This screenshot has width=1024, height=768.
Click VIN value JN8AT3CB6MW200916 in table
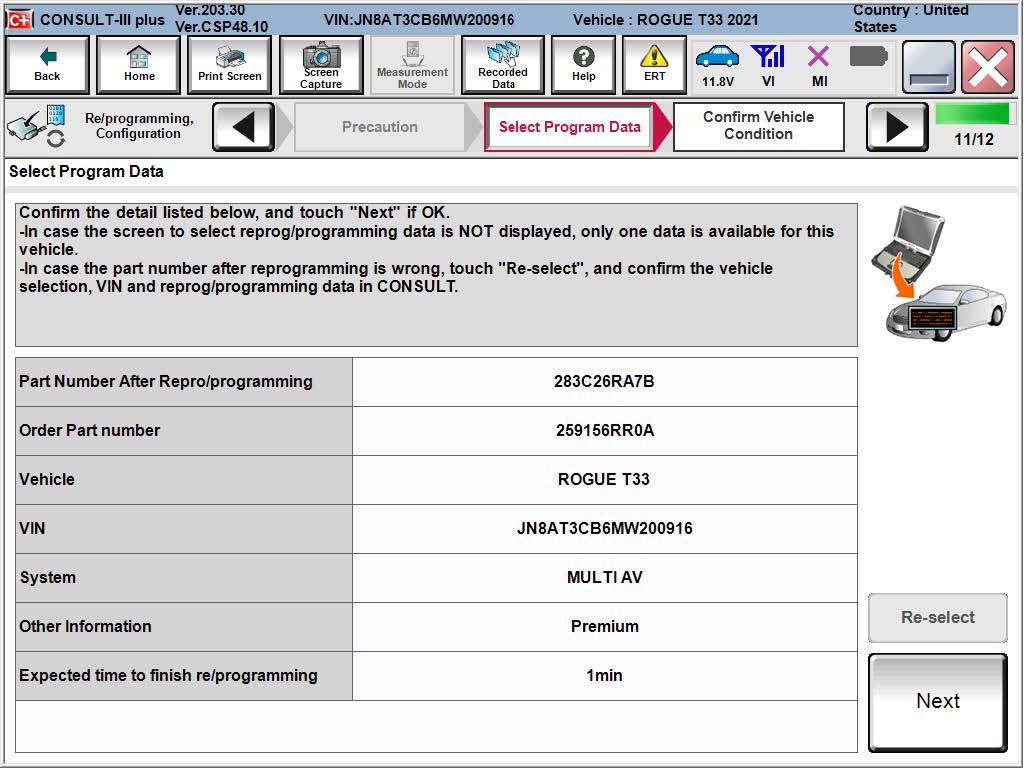tap(604, 528)
